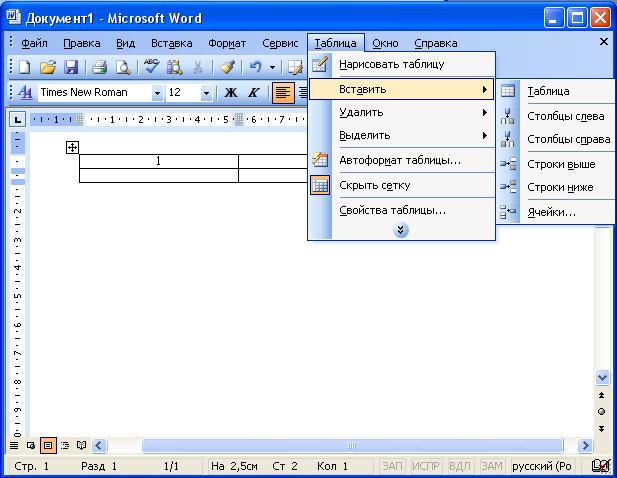Toggle Bold formatting Ж
This screenshot has height=478, width=617.
[231, 92]
